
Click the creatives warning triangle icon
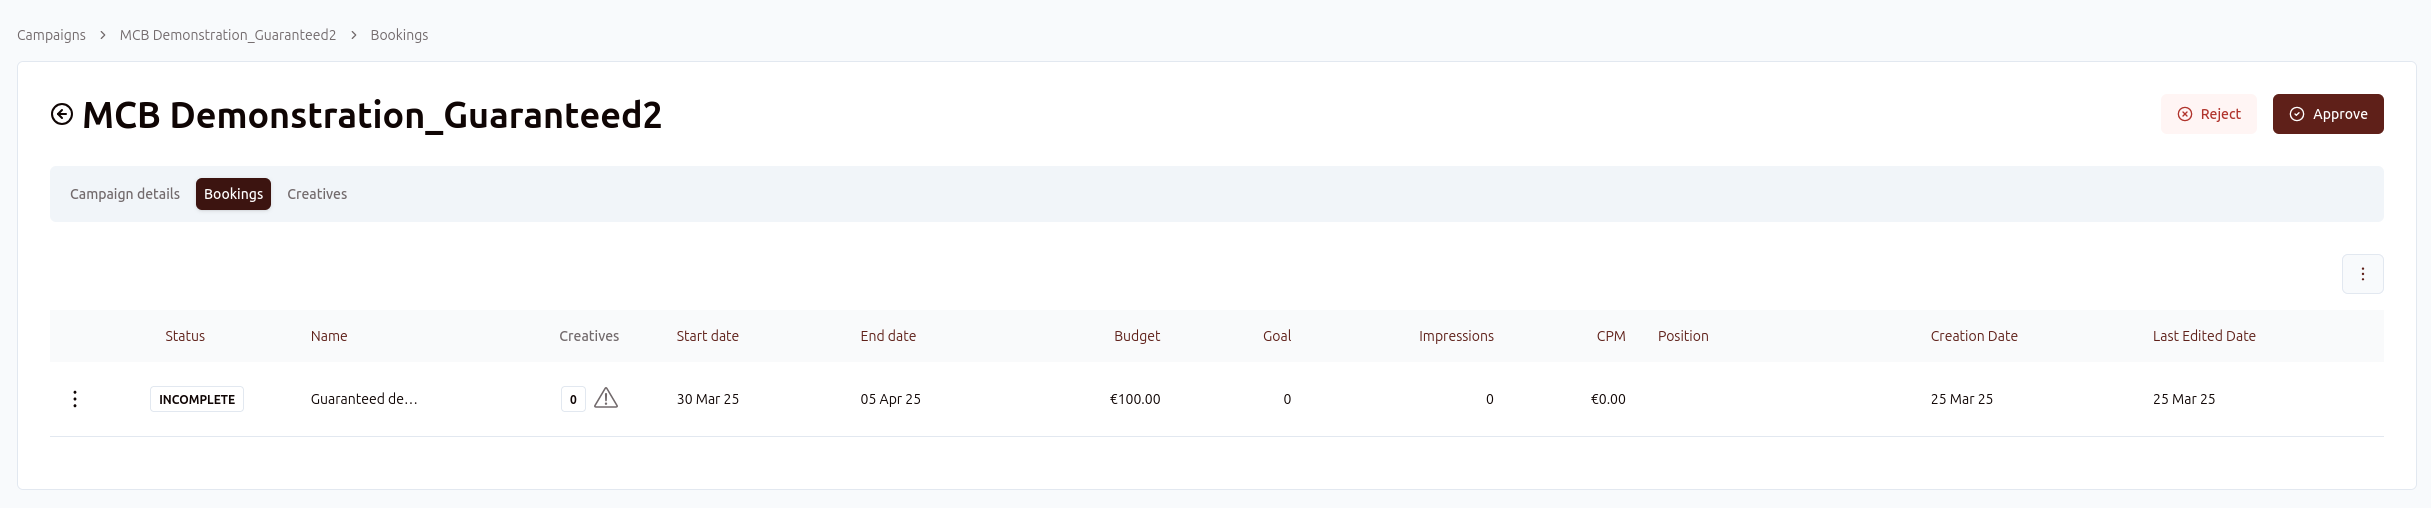point(606,399)
